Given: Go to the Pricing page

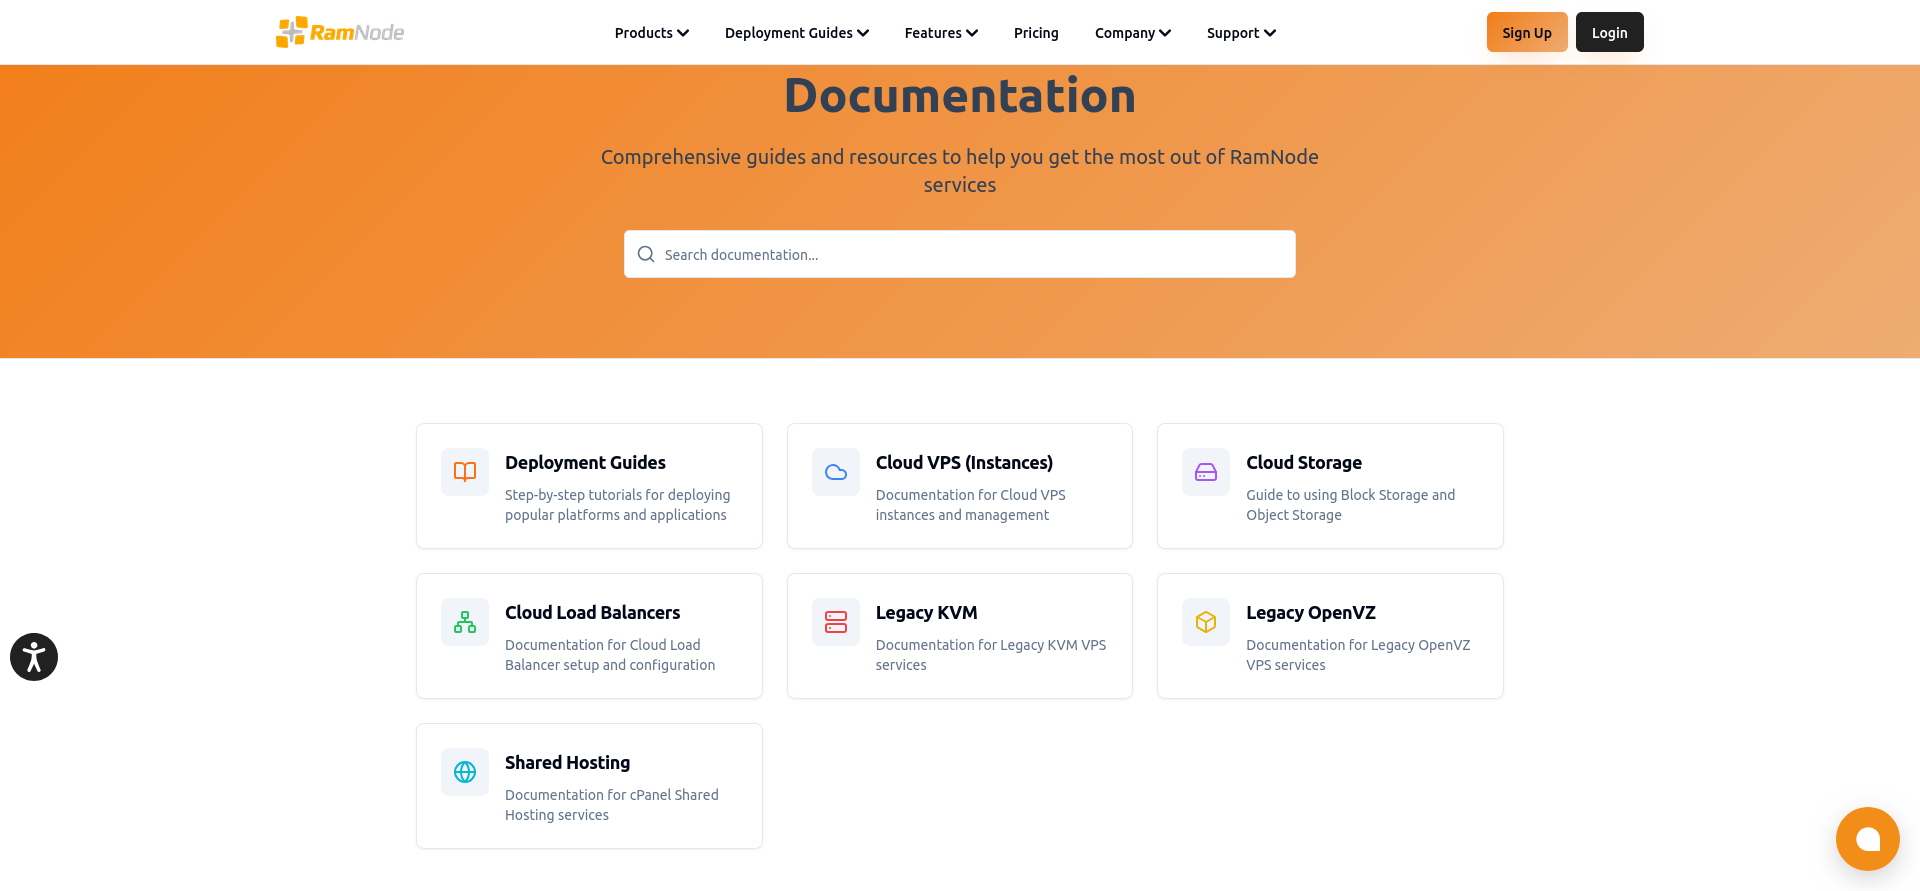Looking at the screenshot, I should [x=1036, y=33].
